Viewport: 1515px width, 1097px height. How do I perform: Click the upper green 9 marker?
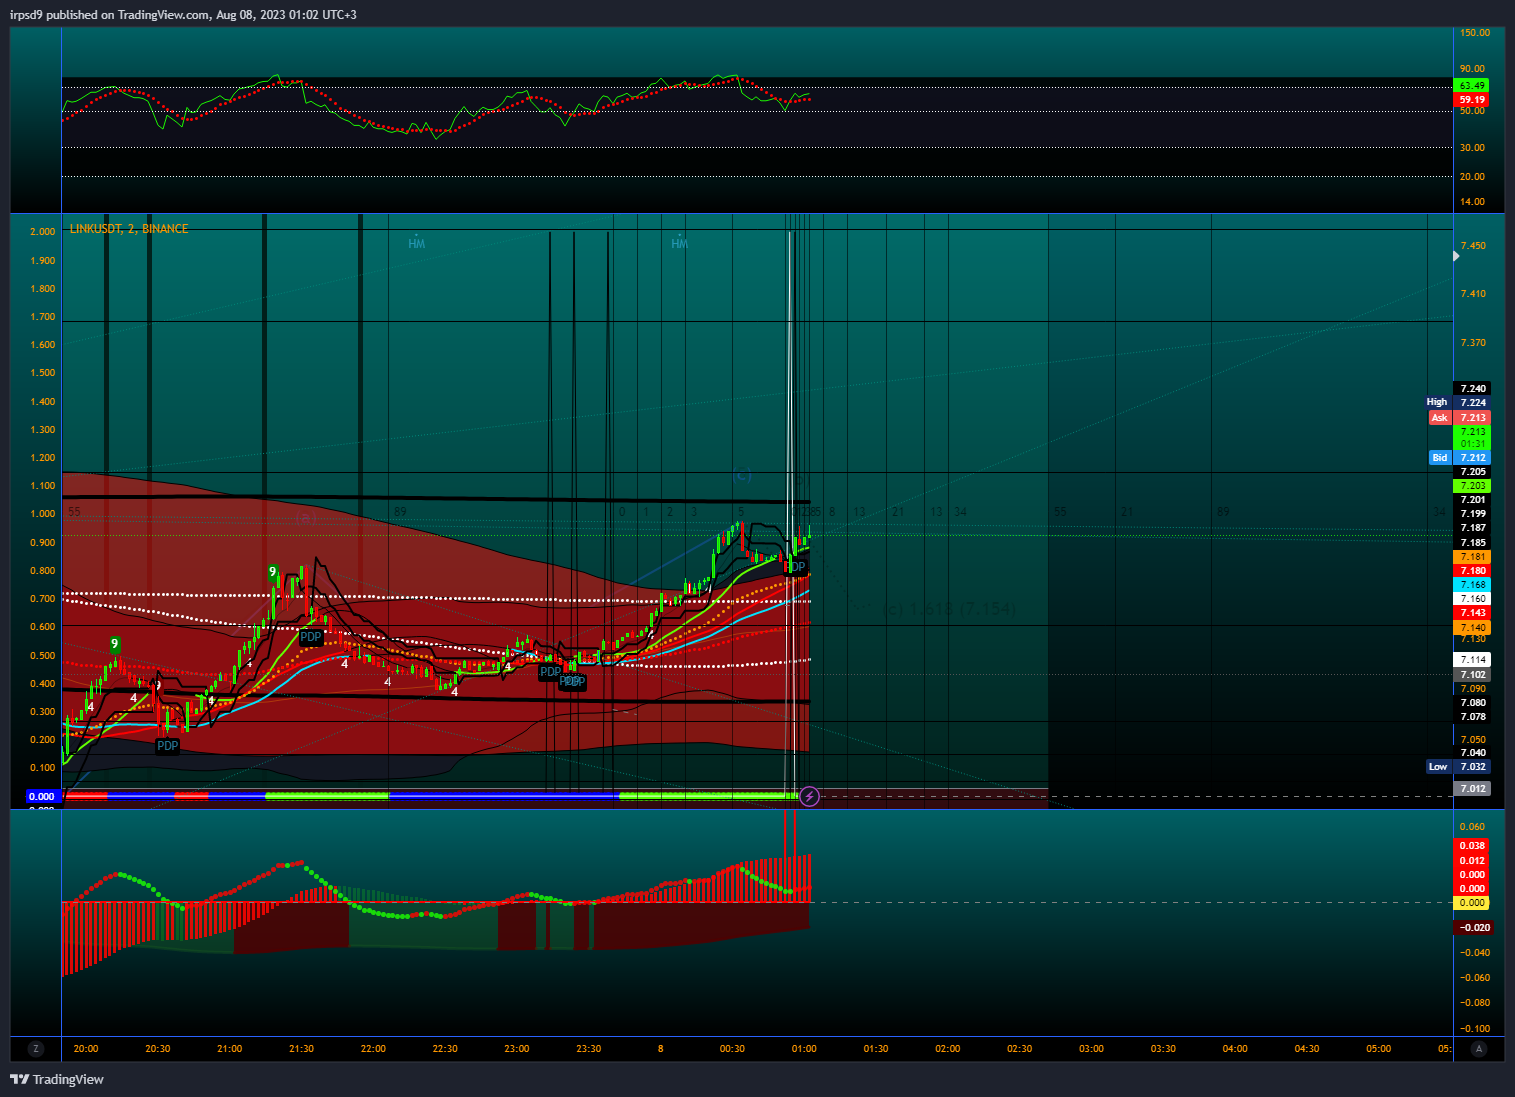[272, 572]
